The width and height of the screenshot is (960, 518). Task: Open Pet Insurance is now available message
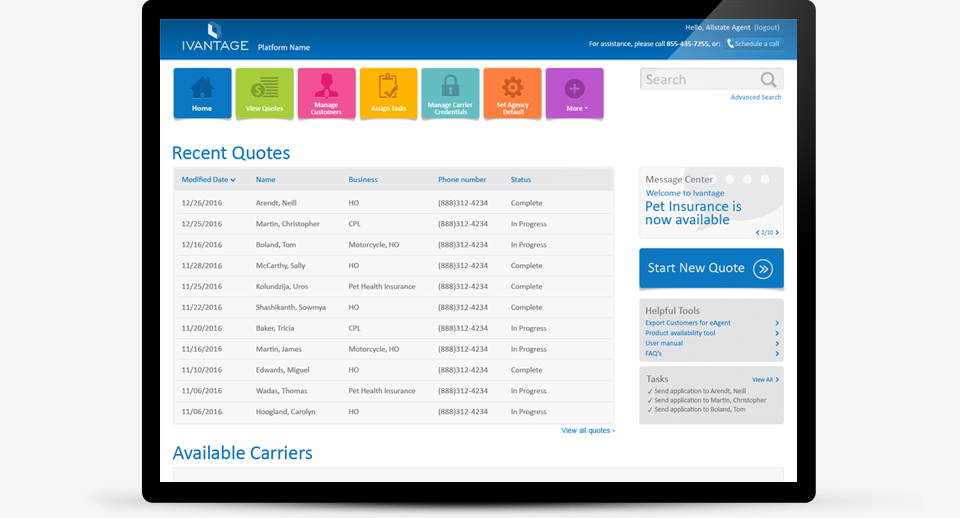coord(693,213)
